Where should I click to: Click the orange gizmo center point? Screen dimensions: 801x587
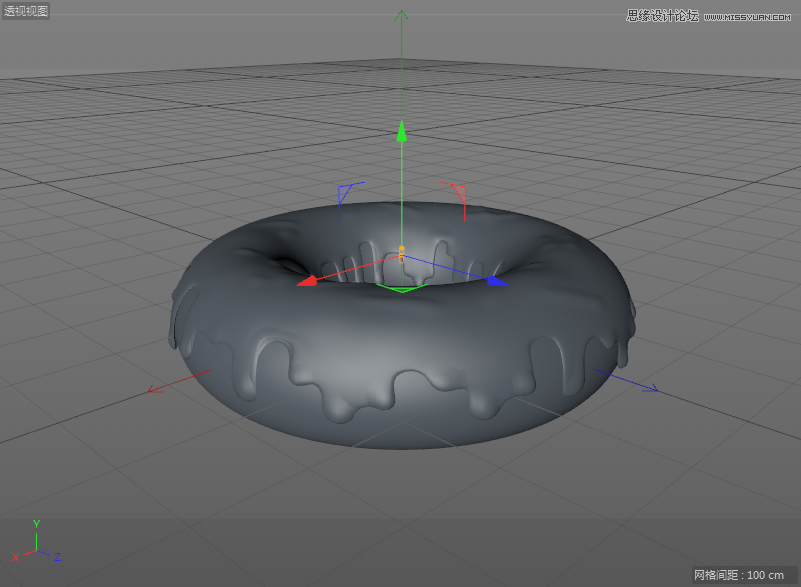click(402, 249)
